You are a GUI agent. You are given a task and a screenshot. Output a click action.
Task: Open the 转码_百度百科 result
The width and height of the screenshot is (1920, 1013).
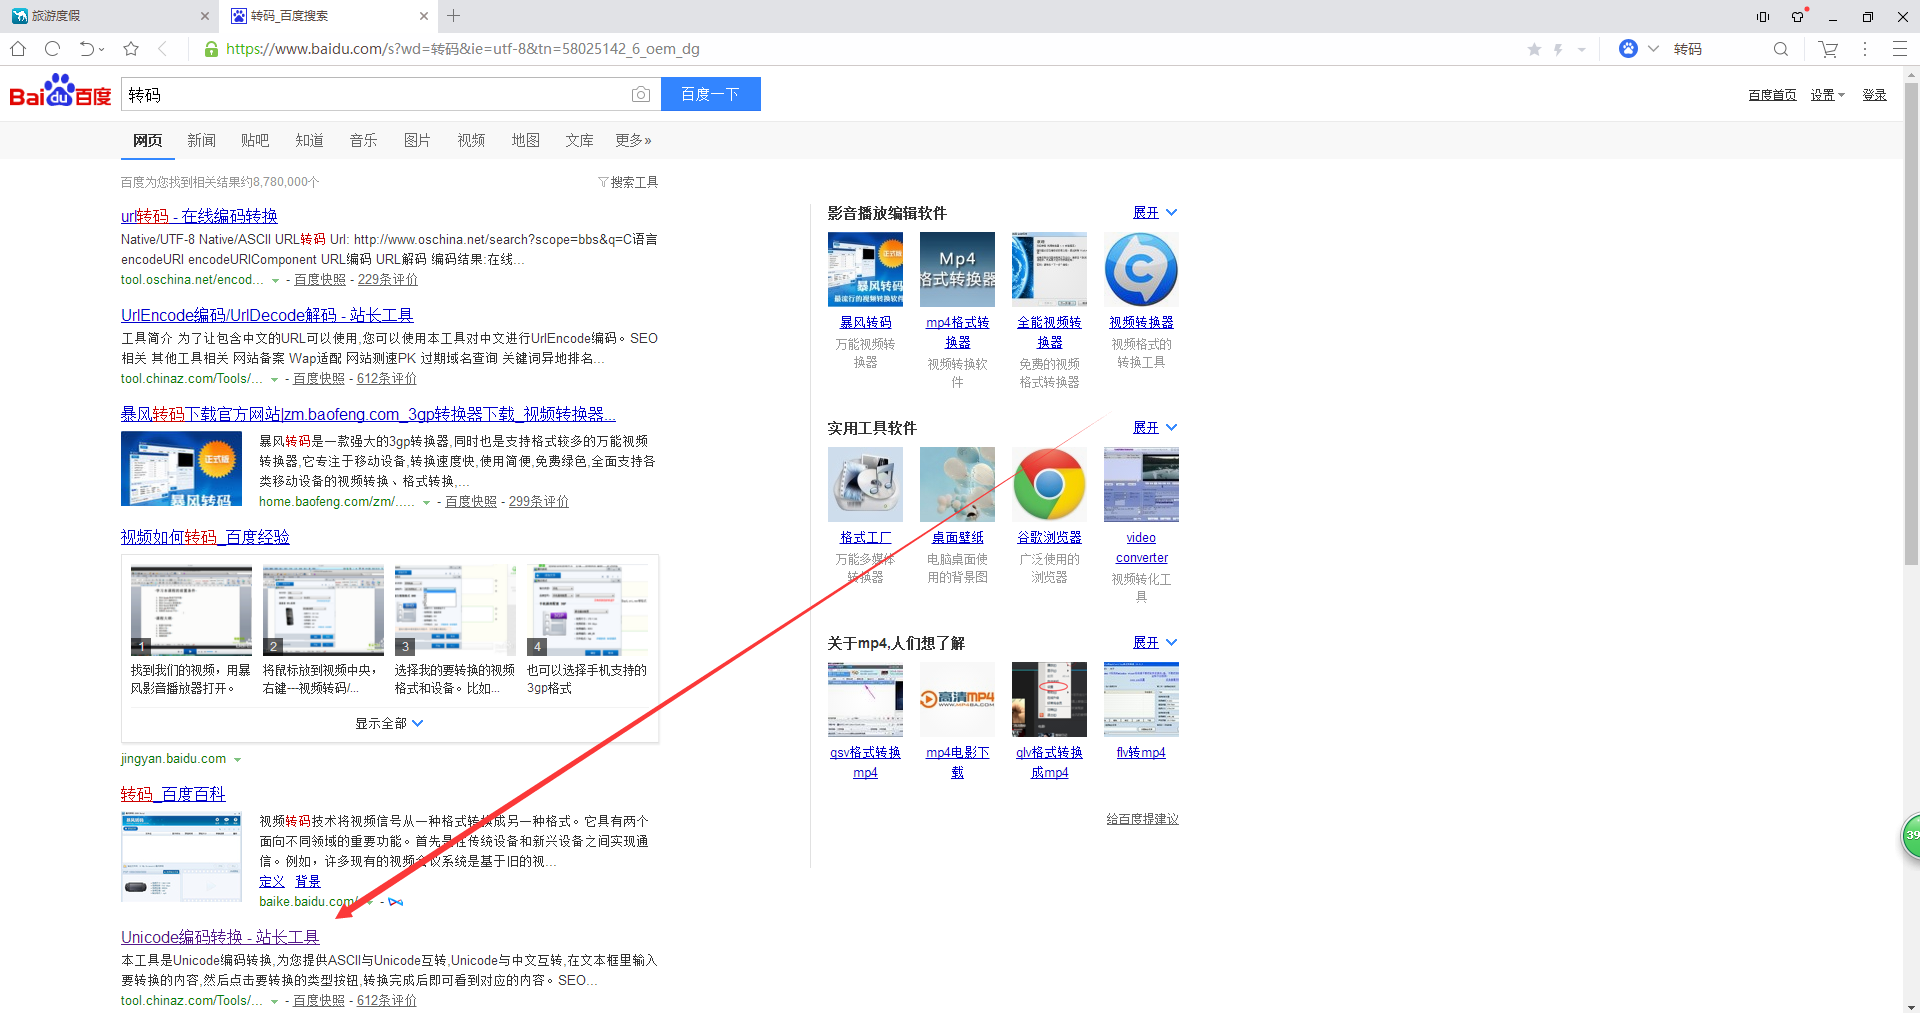pos(173,794)
